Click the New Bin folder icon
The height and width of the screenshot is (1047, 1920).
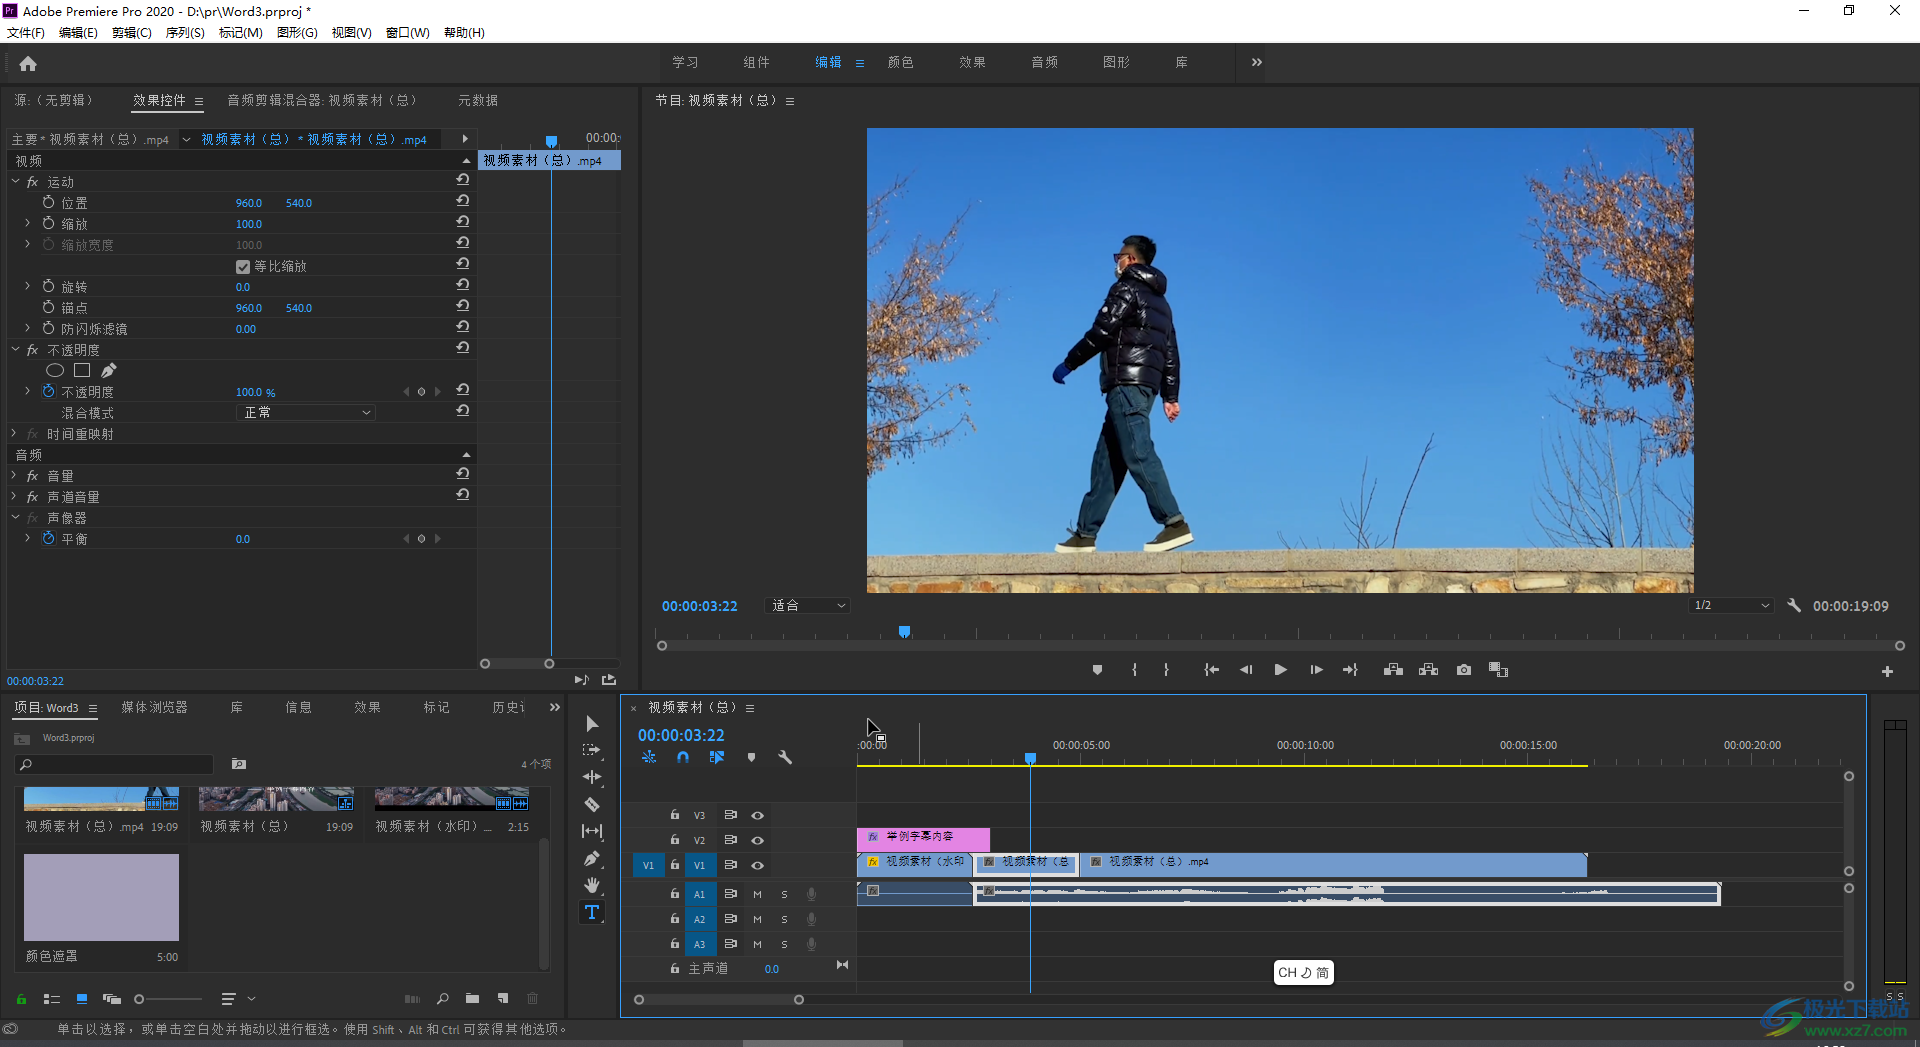pyautogui.click(x=472, y=999)
